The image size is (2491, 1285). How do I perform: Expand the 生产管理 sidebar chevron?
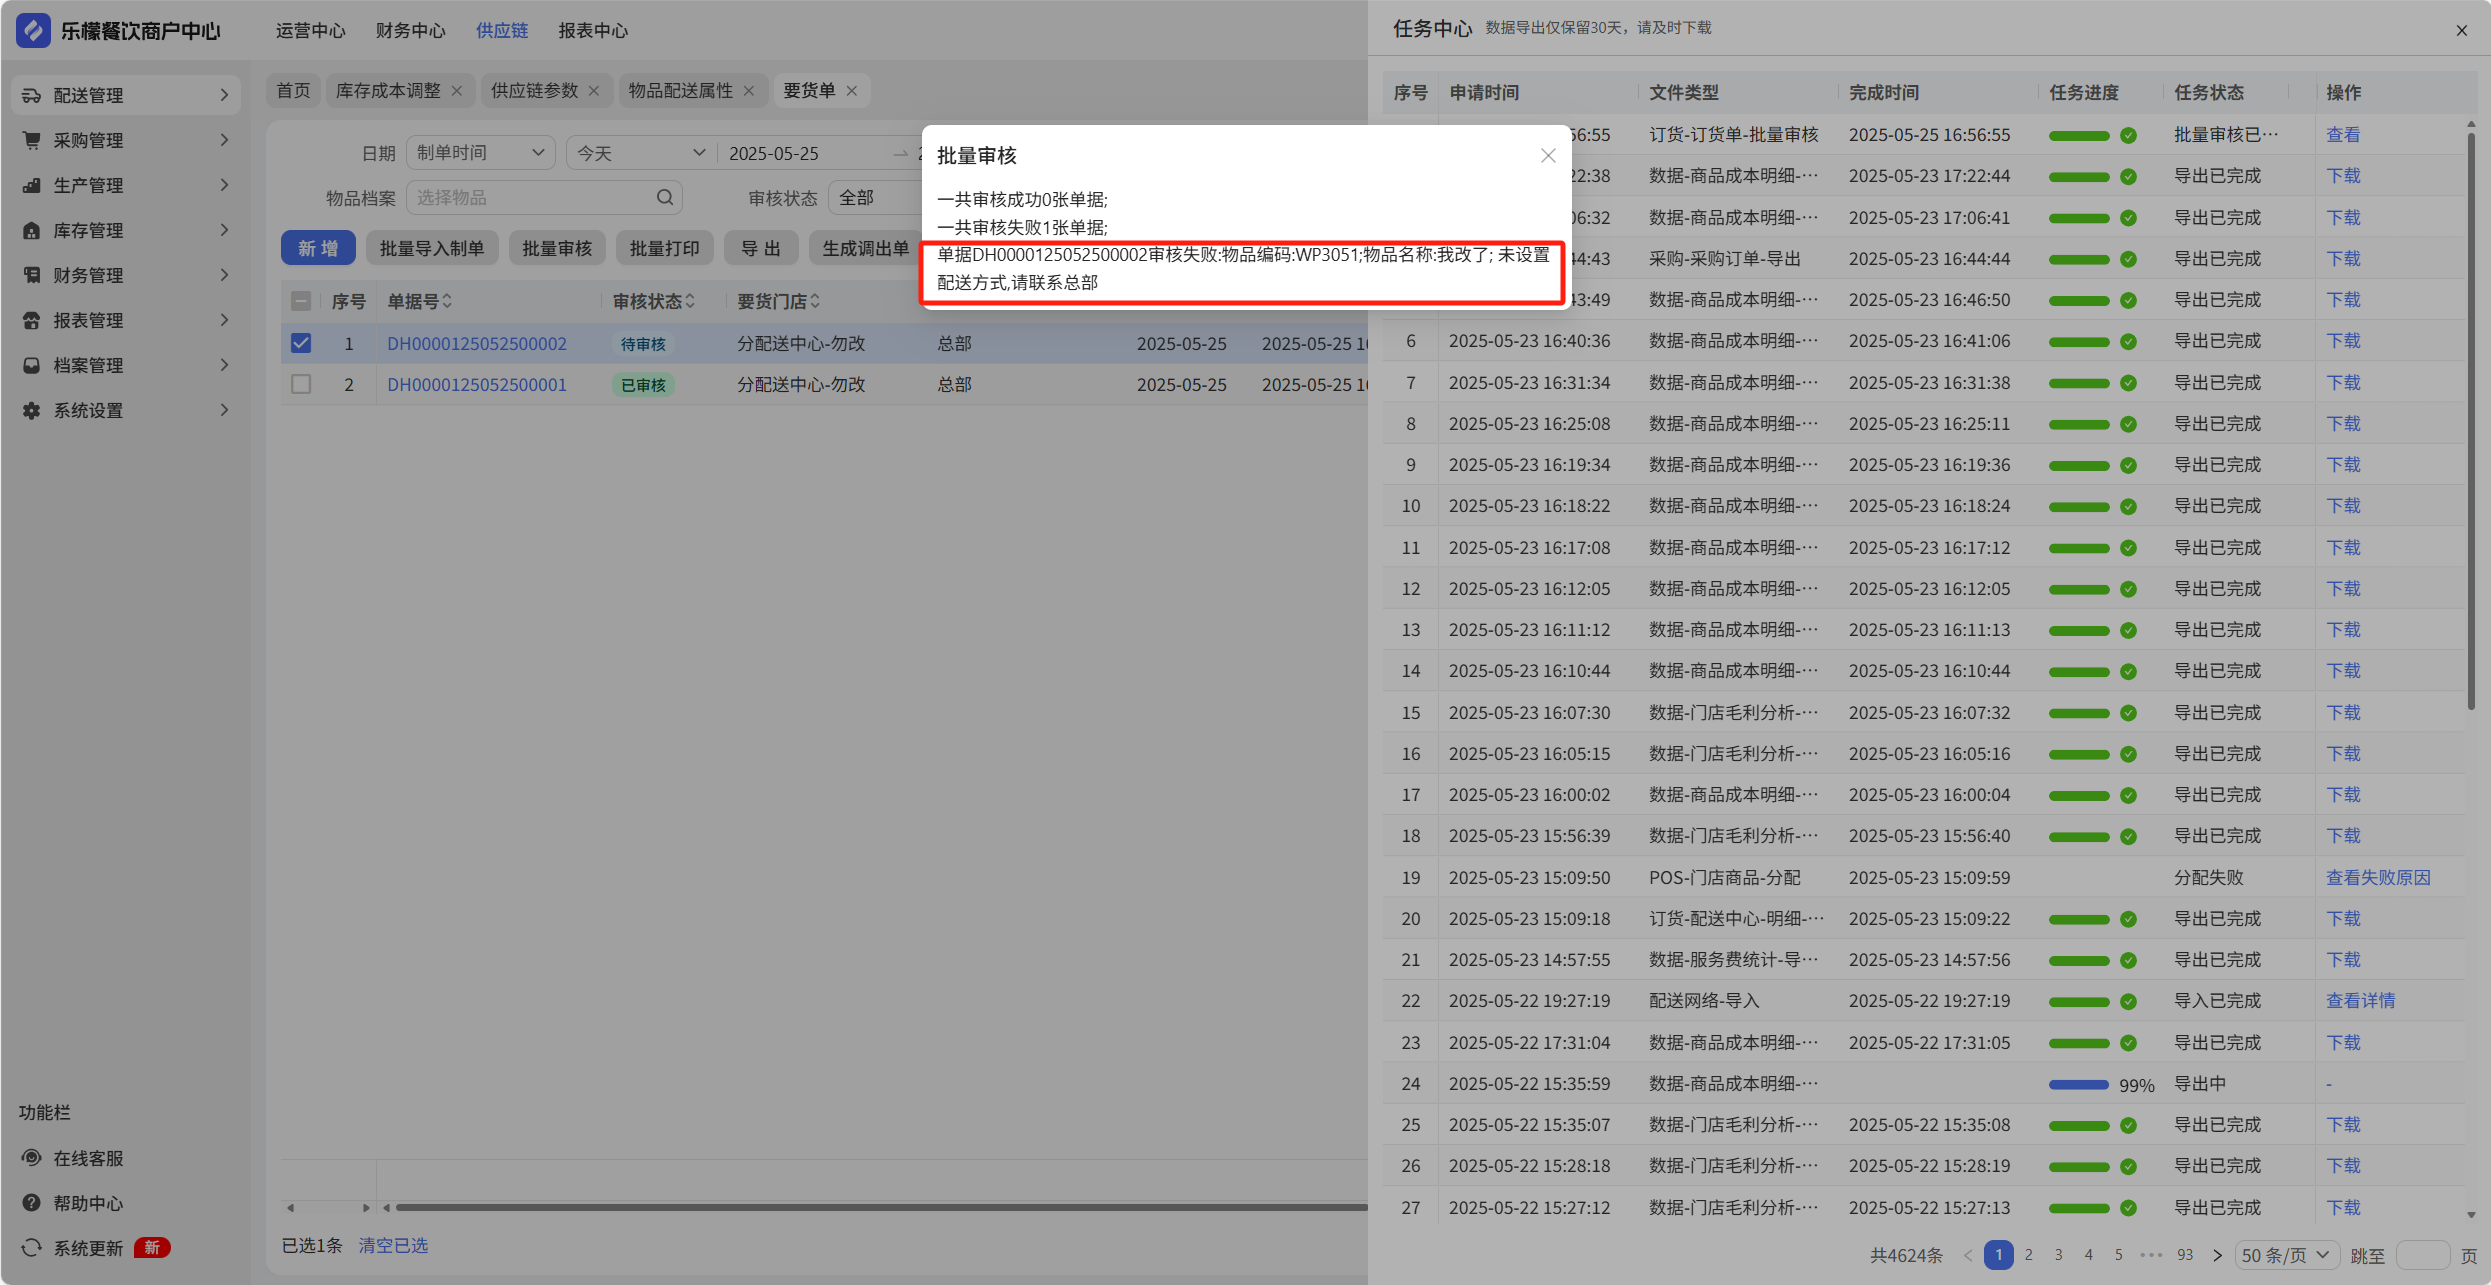(224, 185)
